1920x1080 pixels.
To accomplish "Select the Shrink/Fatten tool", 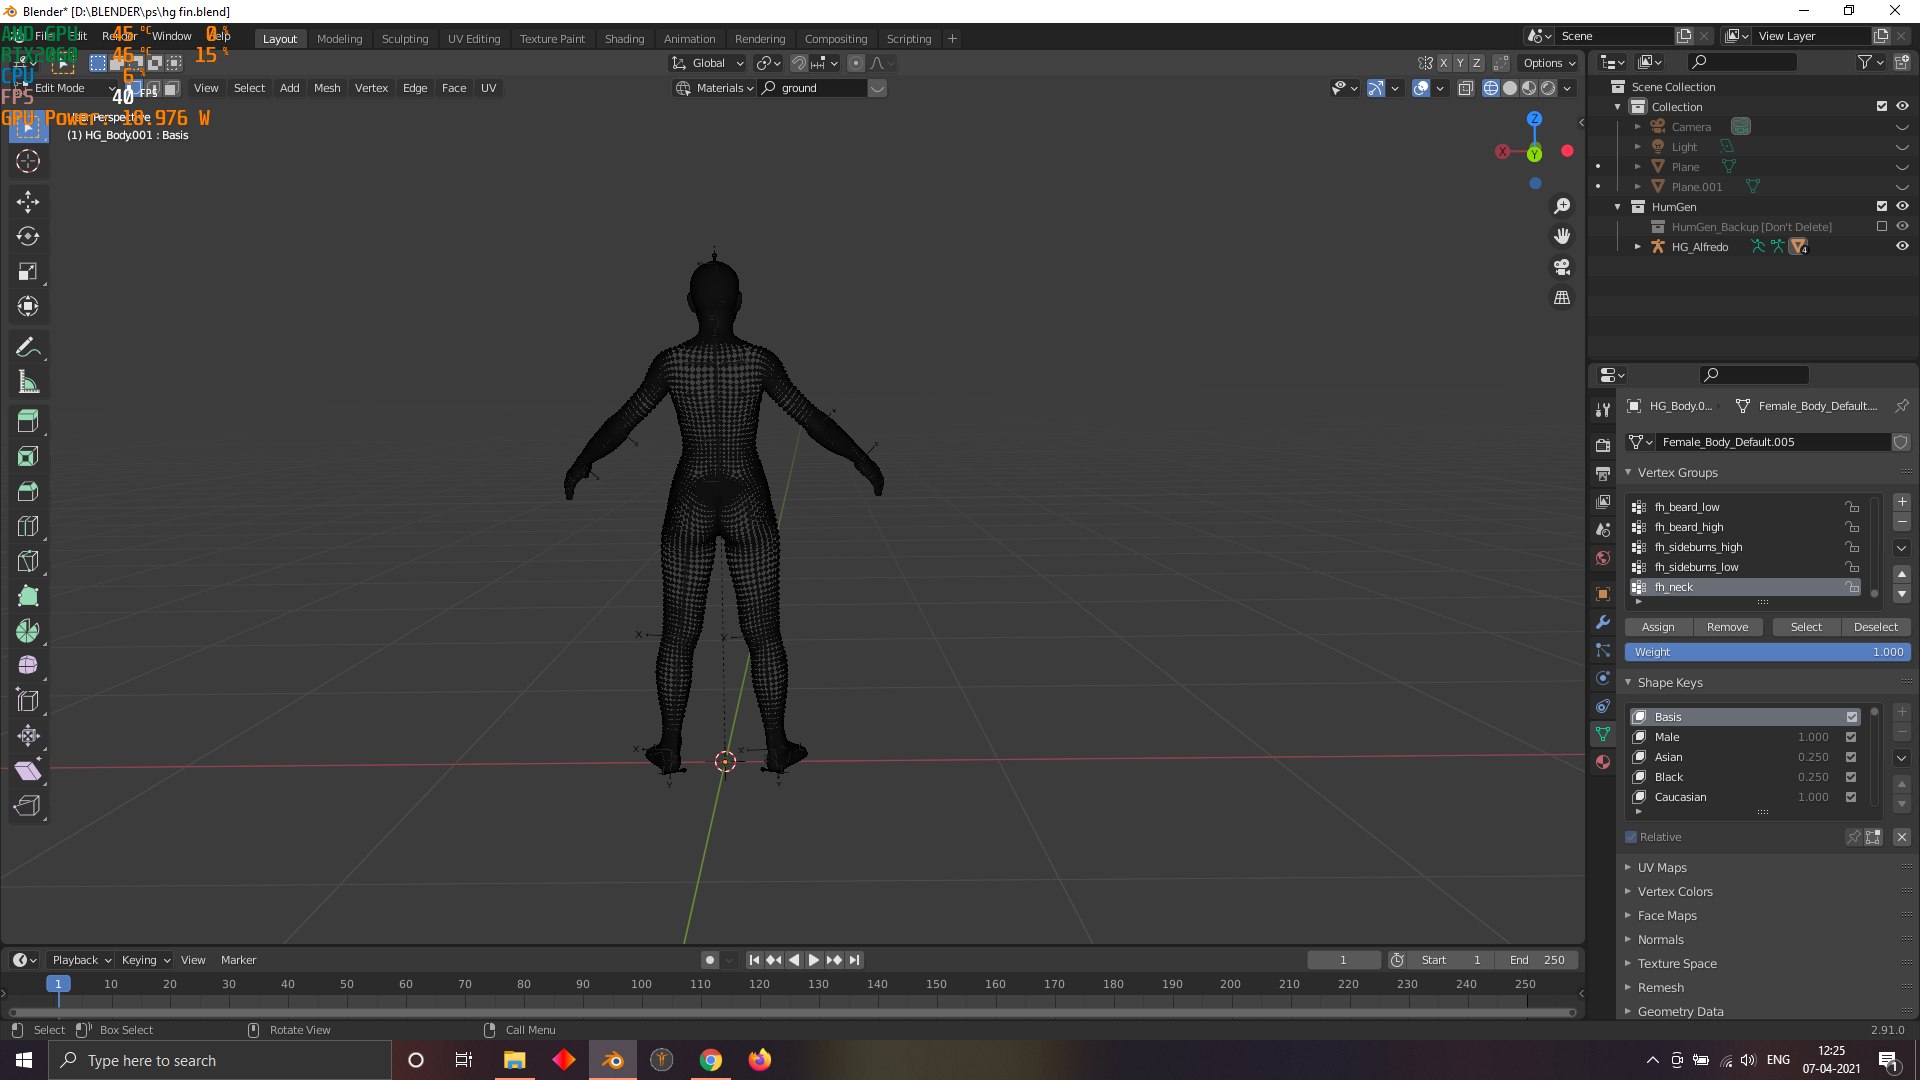I will click(x=28, y=736).
